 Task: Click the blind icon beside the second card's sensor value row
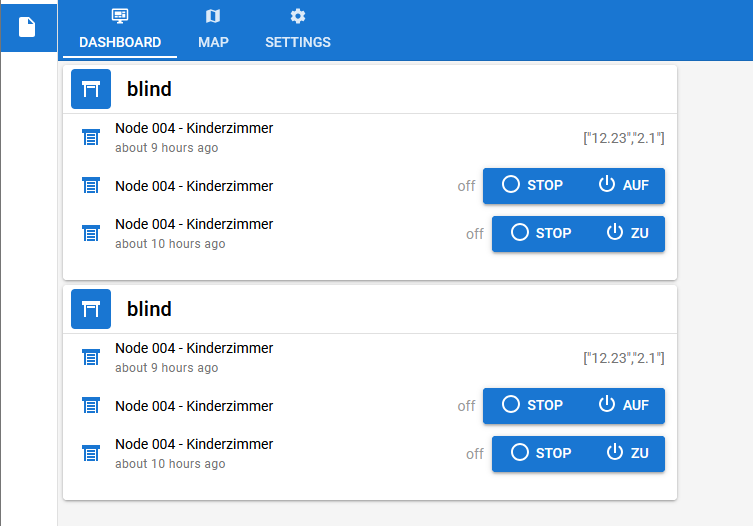[91, 358]
